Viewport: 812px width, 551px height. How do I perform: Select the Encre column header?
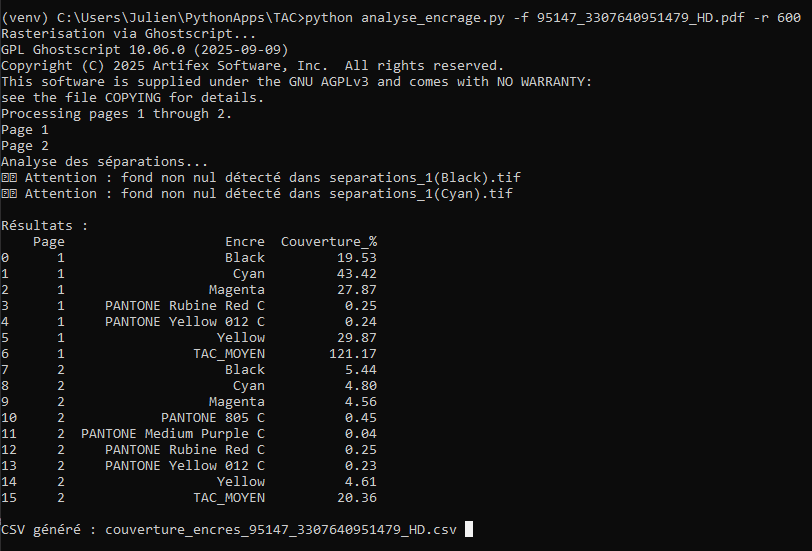click(x=244, y=242)
